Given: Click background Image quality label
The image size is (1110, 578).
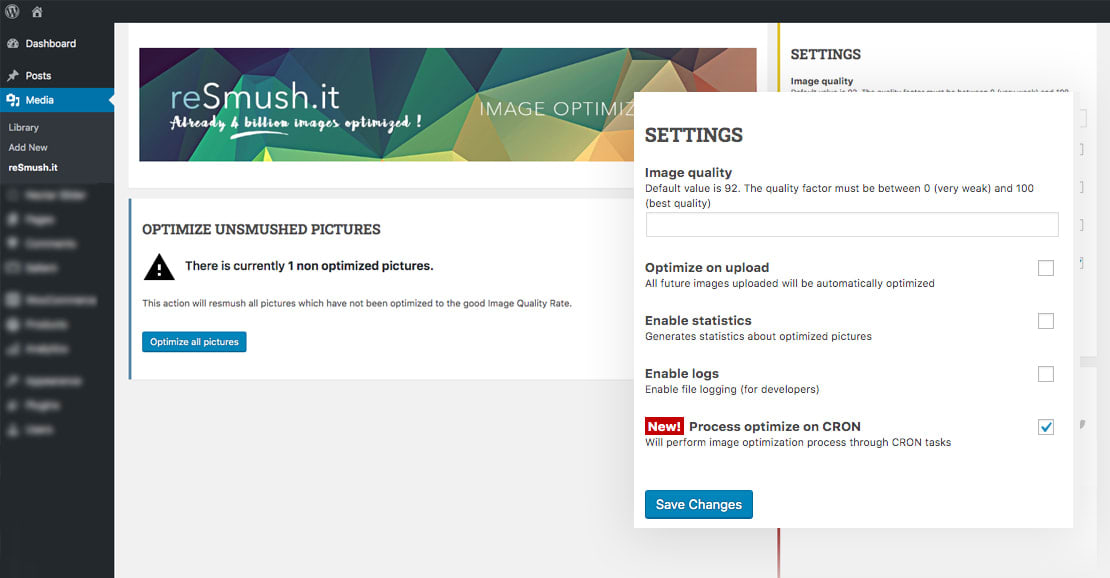Looking at the screenshot, I should pos(822,81).
